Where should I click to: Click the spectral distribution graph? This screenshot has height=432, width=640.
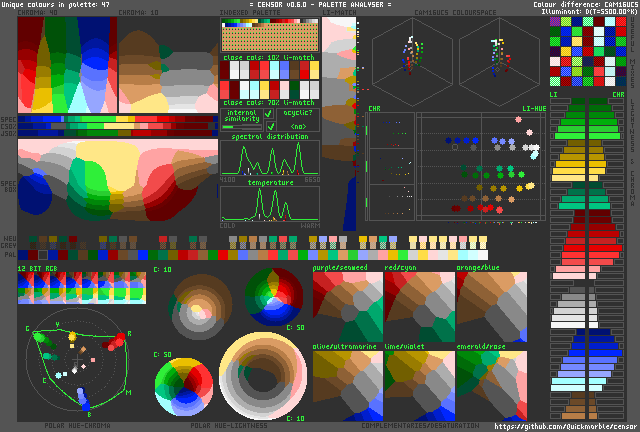[x=270, y=158]
